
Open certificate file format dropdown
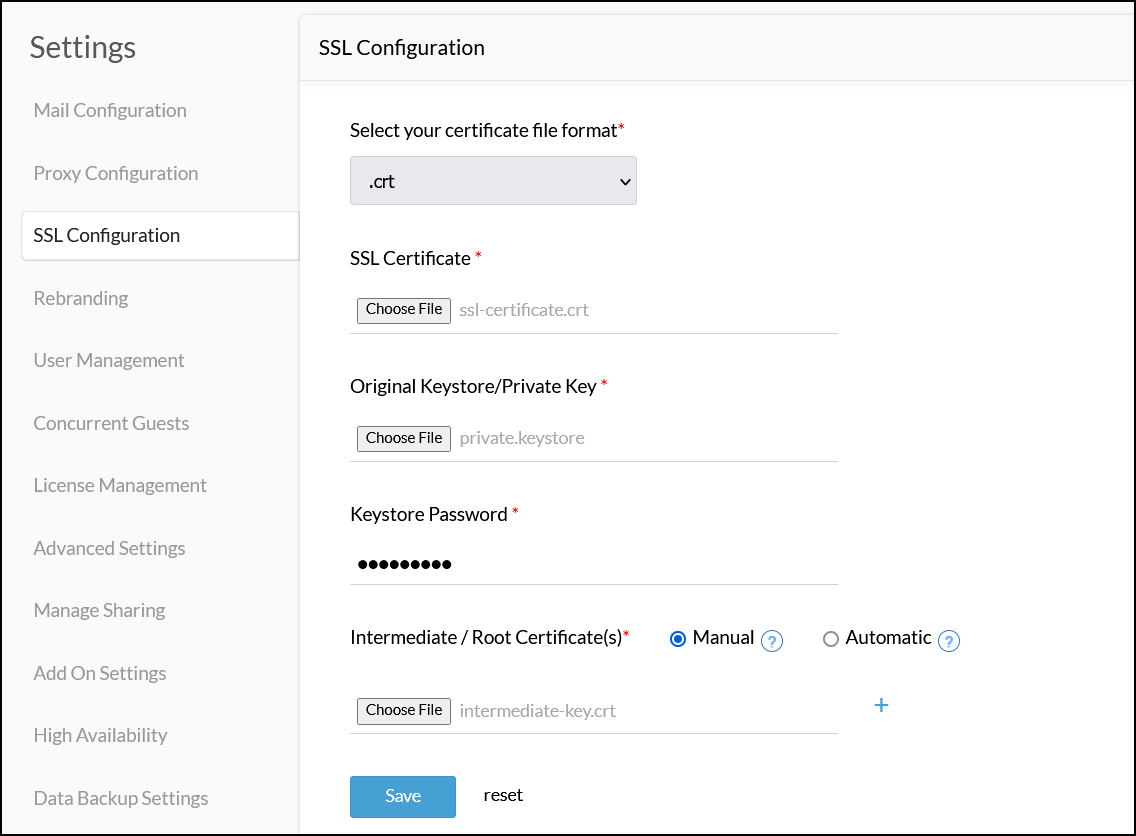click(493, 181)
